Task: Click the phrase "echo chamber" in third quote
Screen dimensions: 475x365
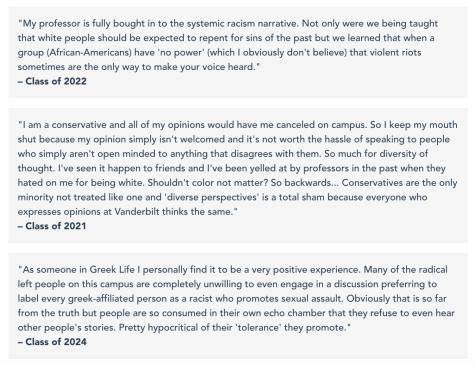Action: pyautogui.click(x=294, y=313)
